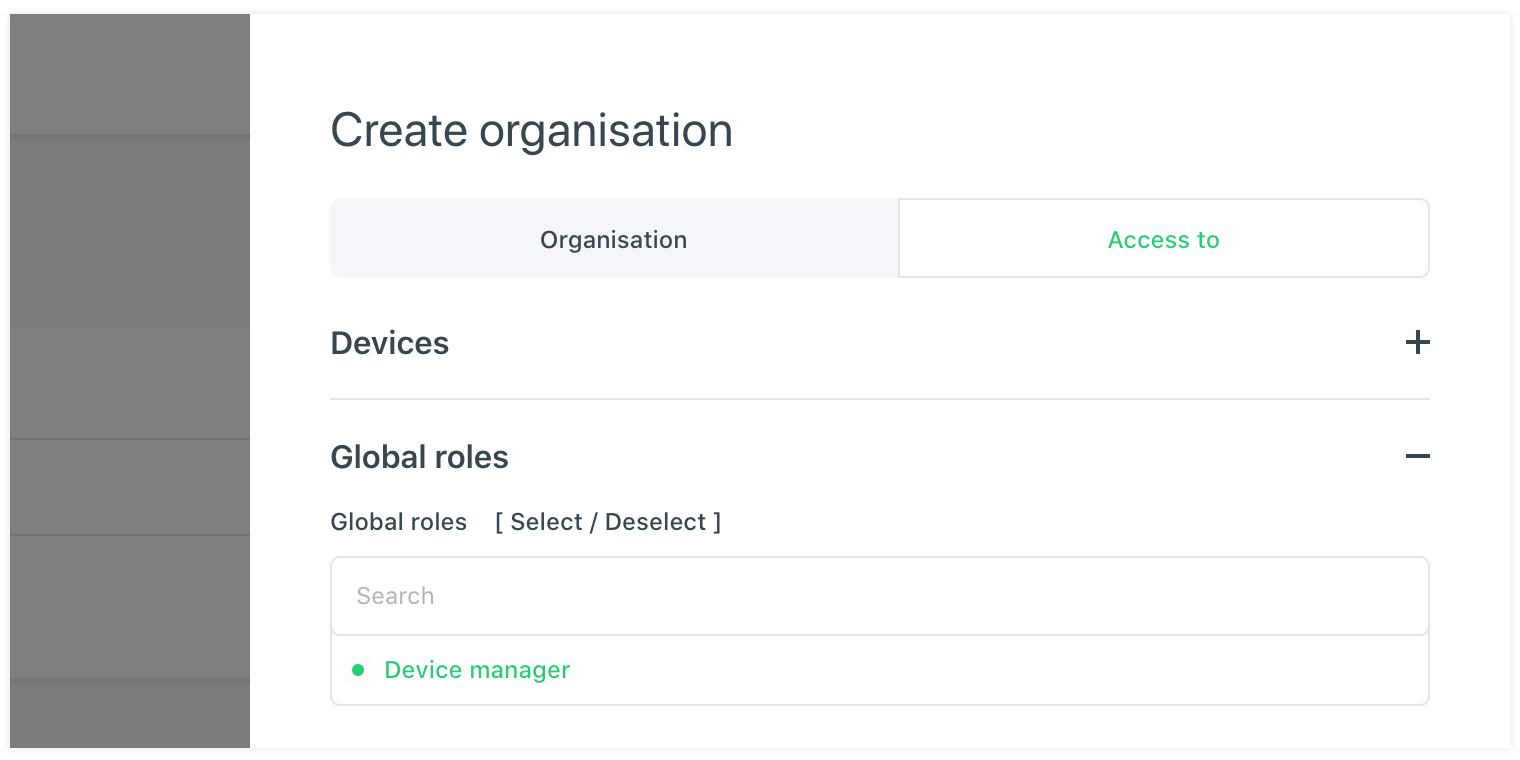Click the bold Global roles heading
Screen dimensions: 1520x760
click(x=419, y=457)
